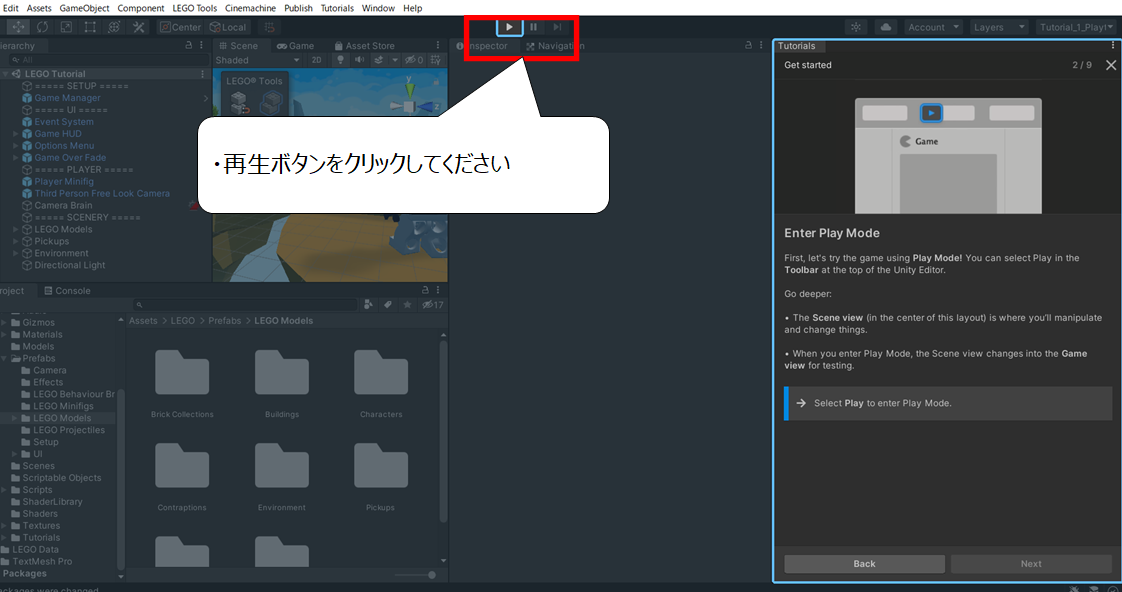The height and width of the screenshot is (592, 1122).
Task: Open the Layers dropdown
Action: pos(1000,27)
